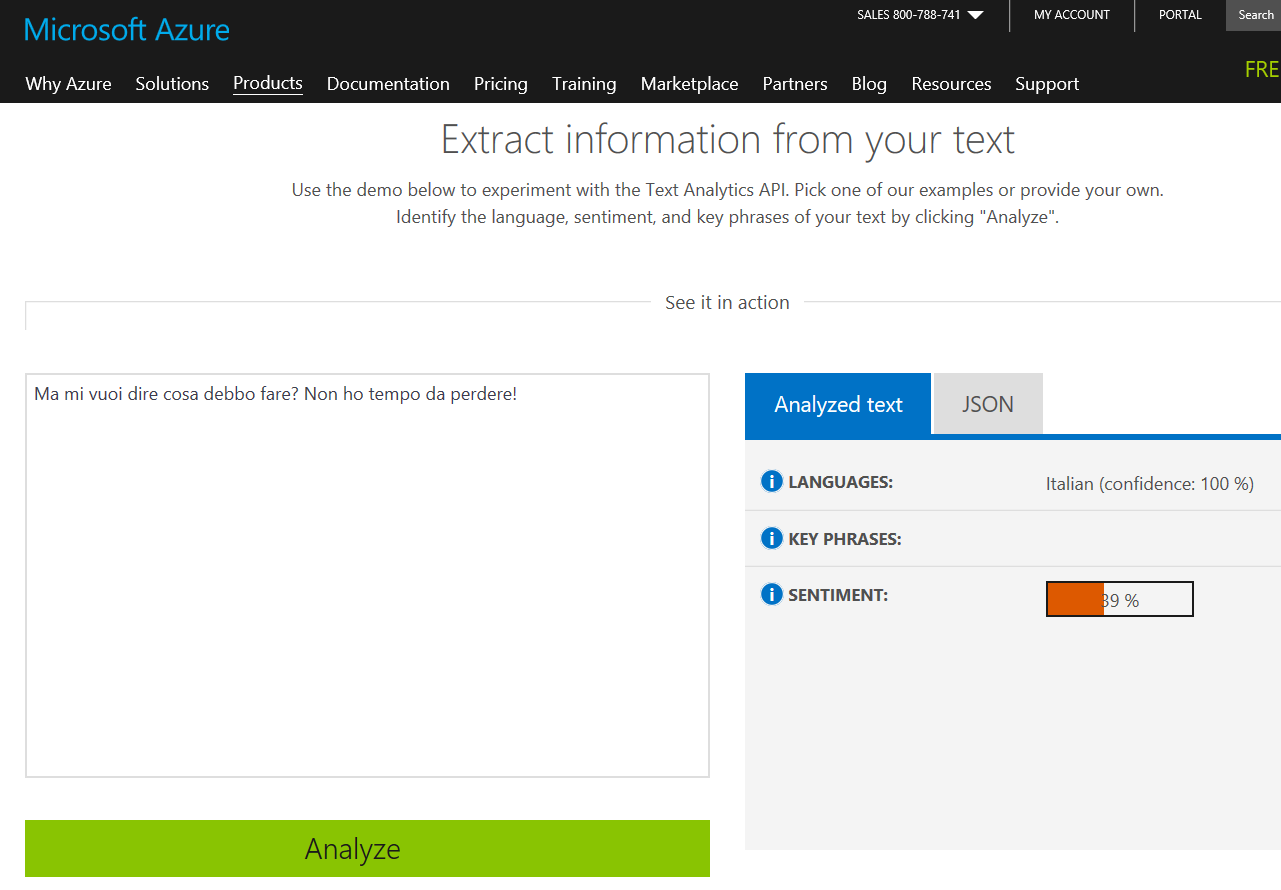
Task: Open the MY ACCOUNT link
Action: [x=1071, y=15]
